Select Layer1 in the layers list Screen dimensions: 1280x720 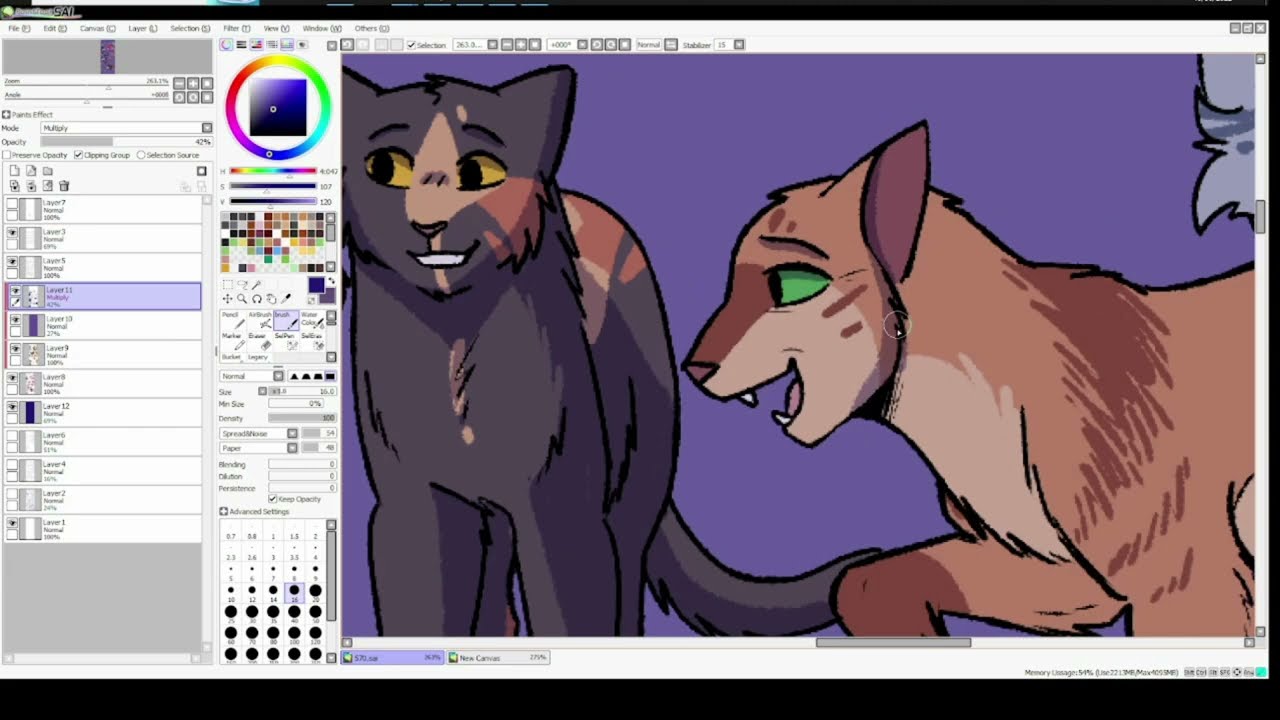[x=102, y=529]
